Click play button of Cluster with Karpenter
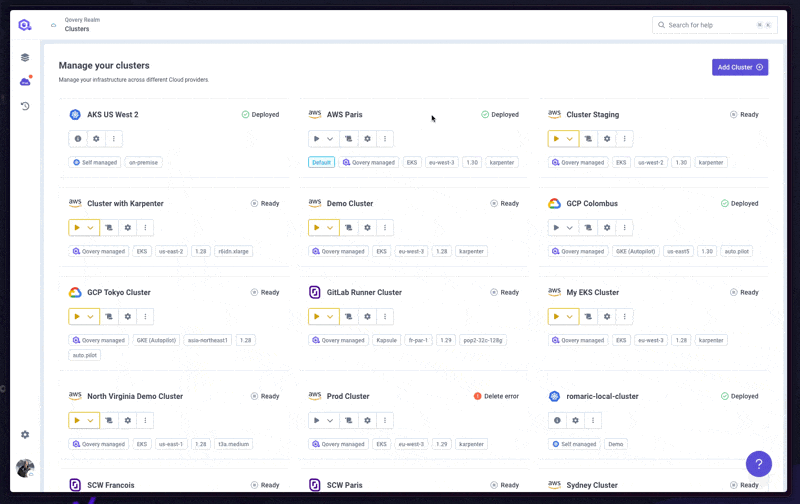Image resolution: width=800 pixels, height=504 pixels. point(77,228)
